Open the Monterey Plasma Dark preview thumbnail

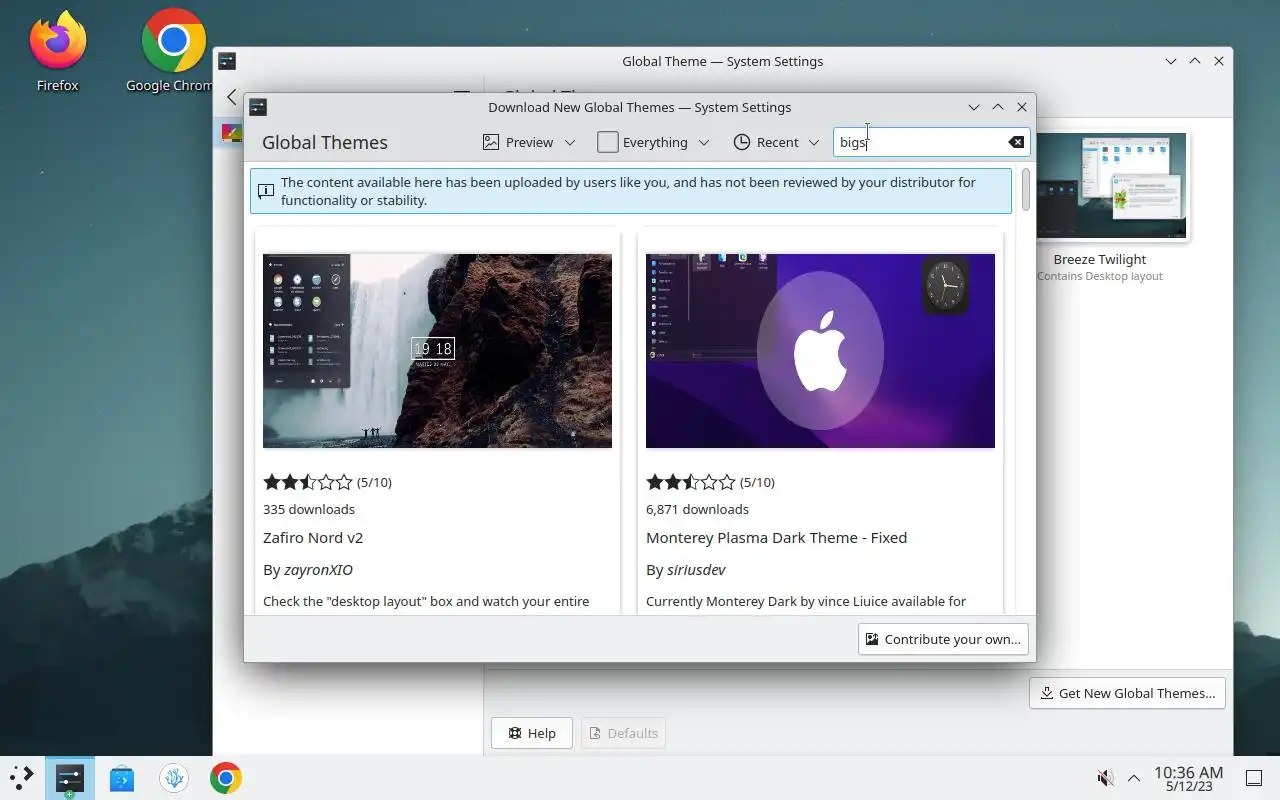[820, 351]
